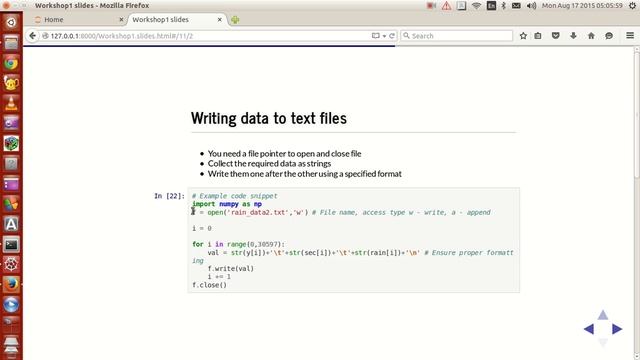The height and width of the screenshot is (360, 640).
Task: Click the red warning triangle indicator
Action: point(446,6)
